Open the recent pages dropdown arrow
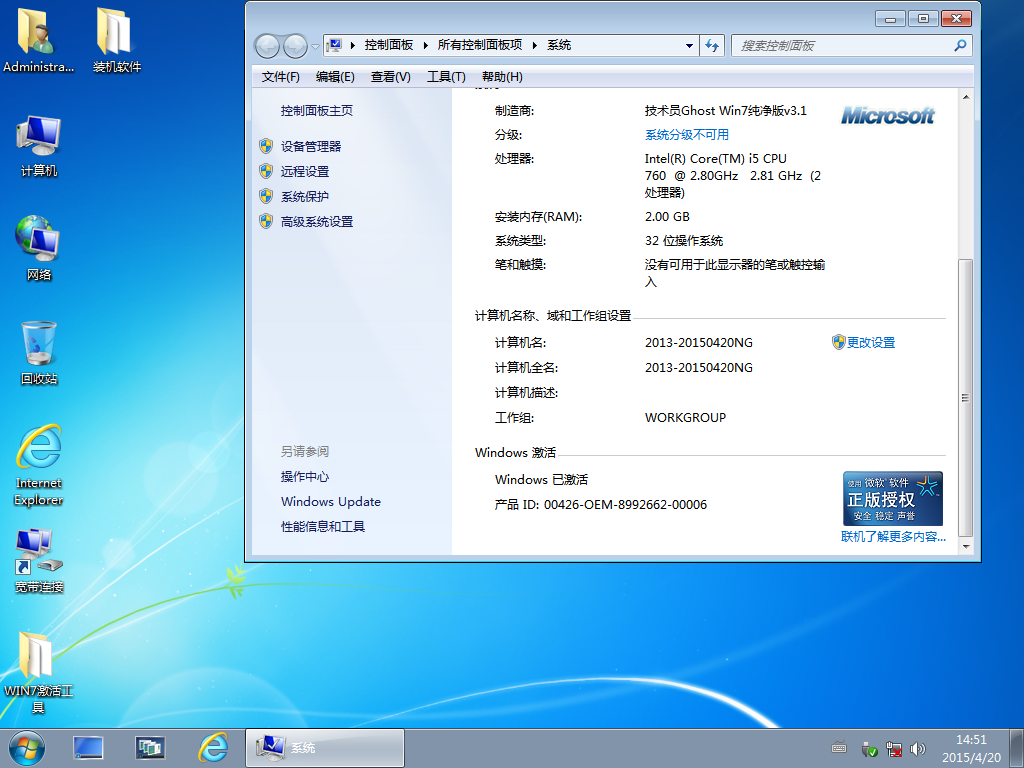The image size is (1024, 768). (x=315, y=46)
